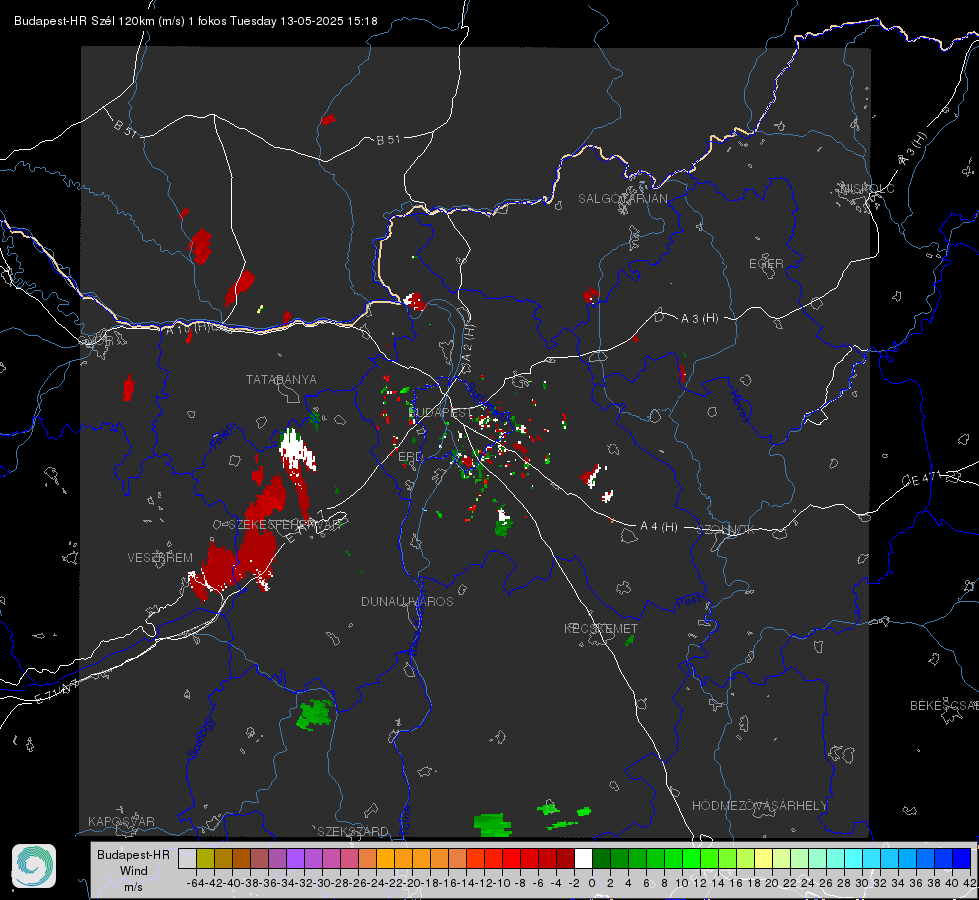The image size is (979, 900).
Task: Click the 'A 4 (H)' road label
Action: [659, 527]
